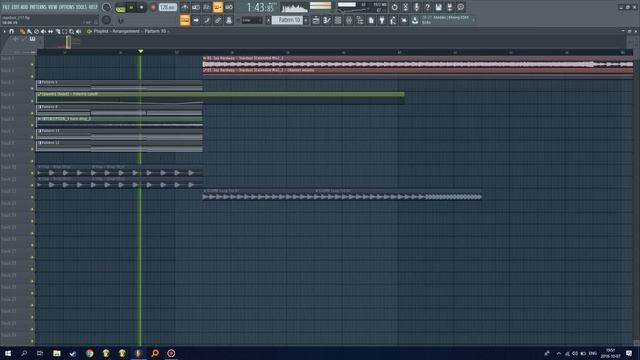
Task: Open clip menu of Pattern 12 clip
Action: click(x=40, y=143)
